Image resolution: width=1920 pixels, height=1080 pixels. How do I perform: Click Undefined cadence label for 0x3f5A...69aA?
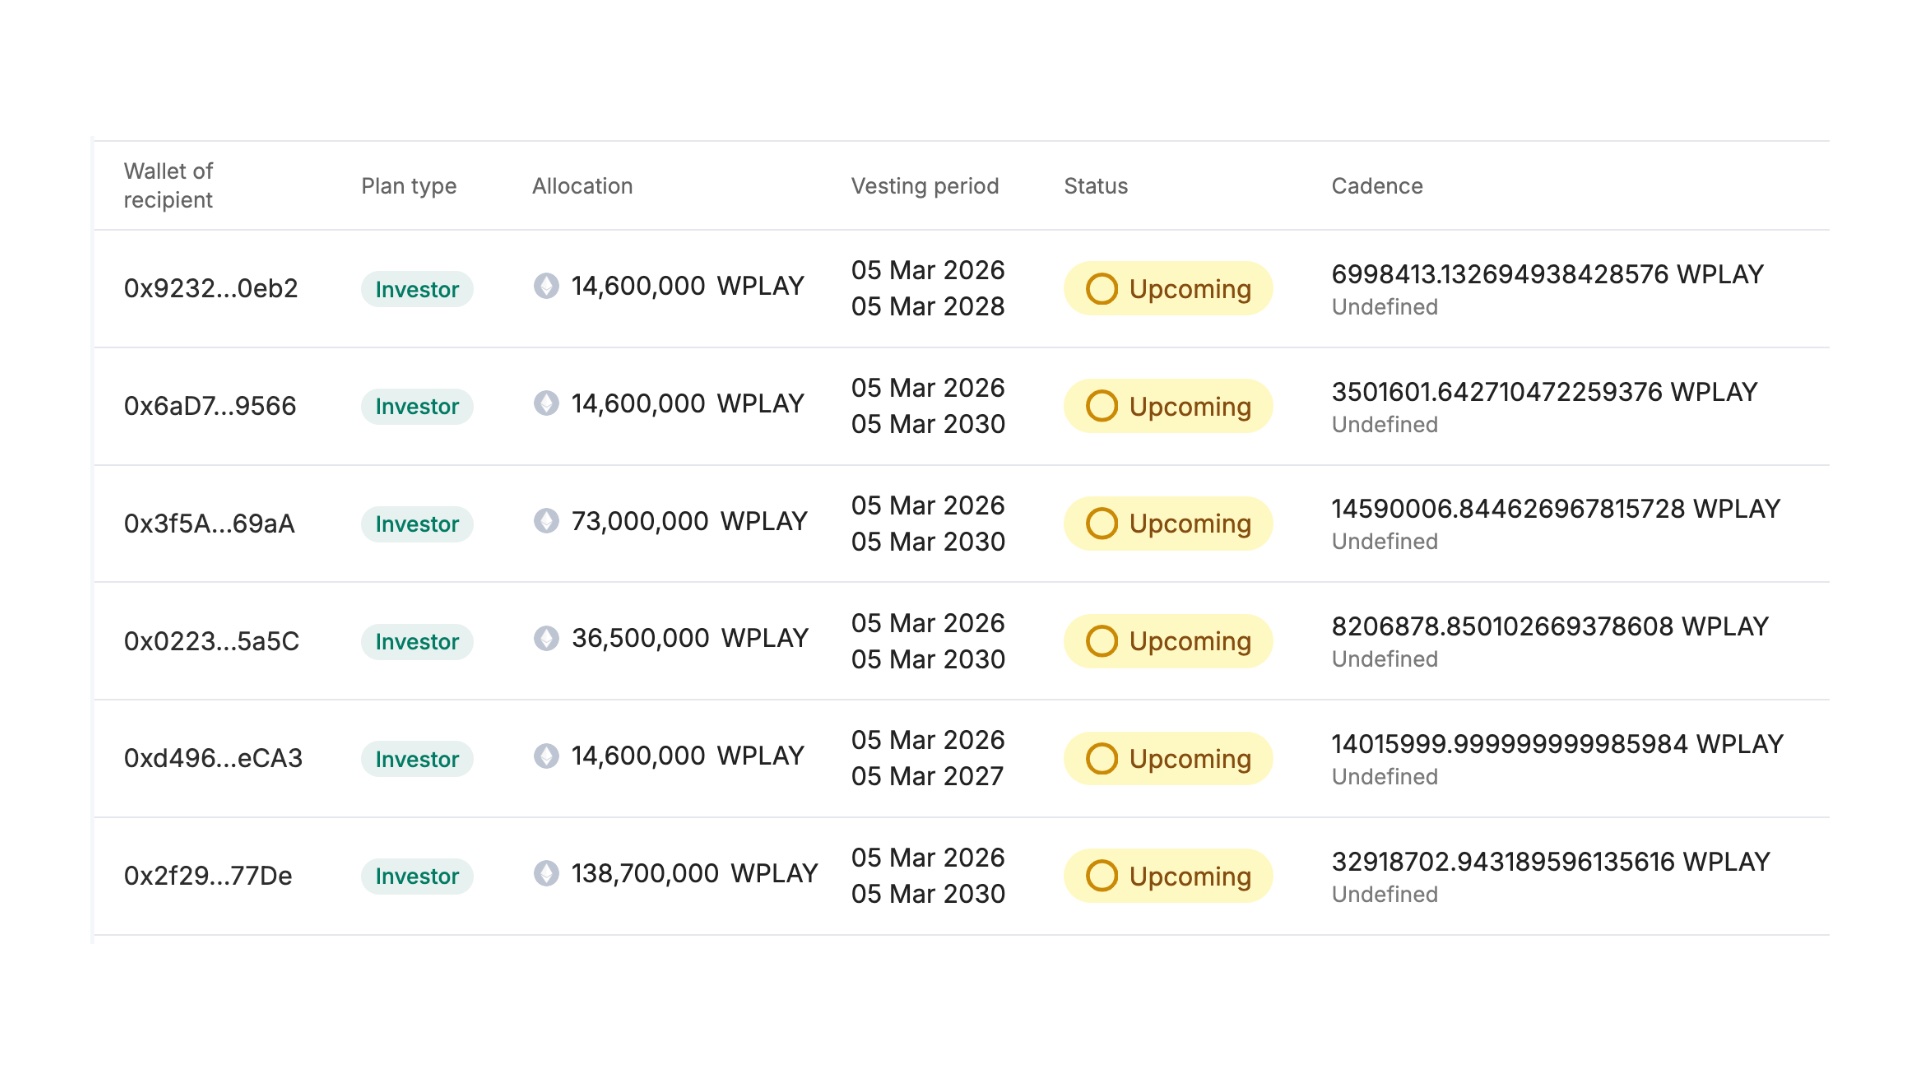(1385, 541)
